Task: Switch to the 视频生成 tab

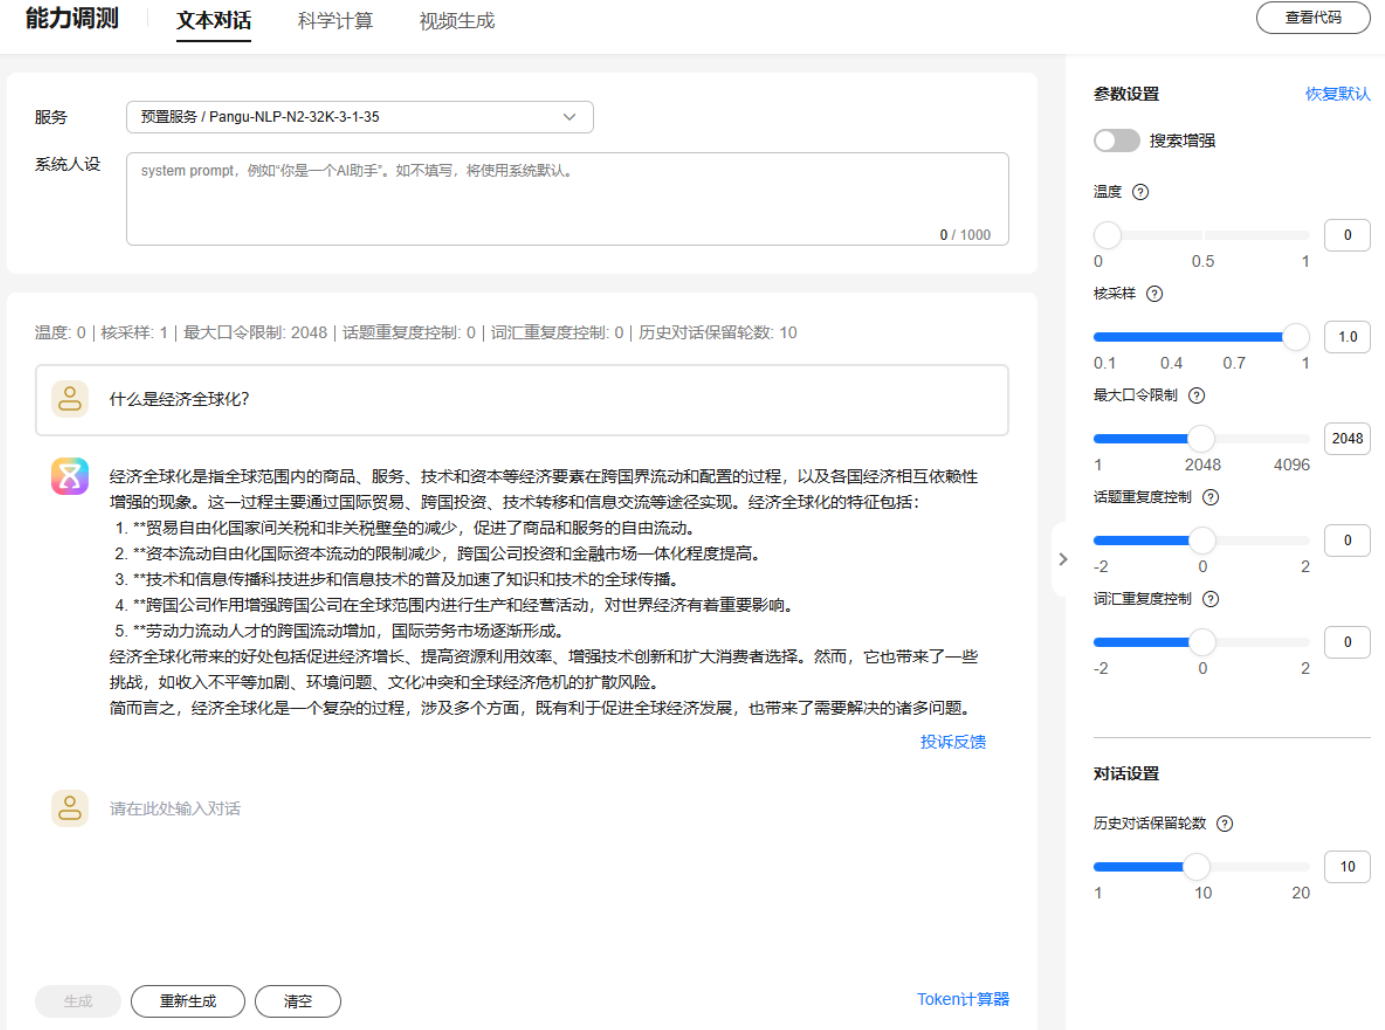Action: pyautogui.click(x=457, y=21)
